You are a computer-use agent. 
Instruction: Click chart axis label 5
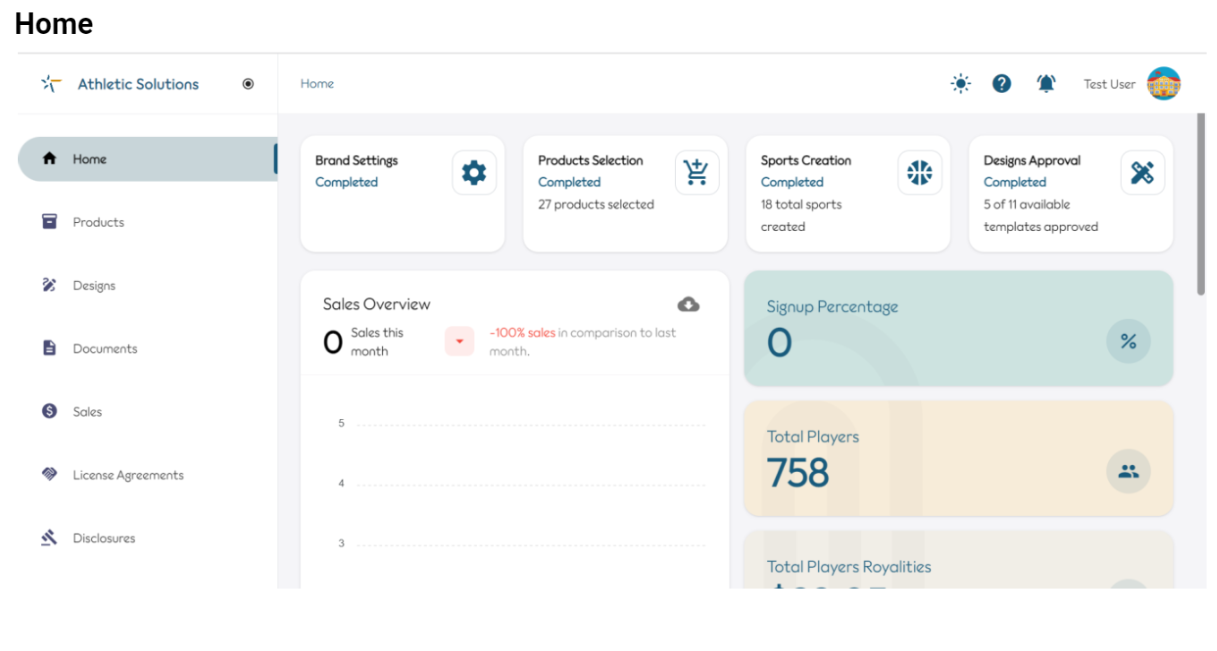[x=341, y=424]
